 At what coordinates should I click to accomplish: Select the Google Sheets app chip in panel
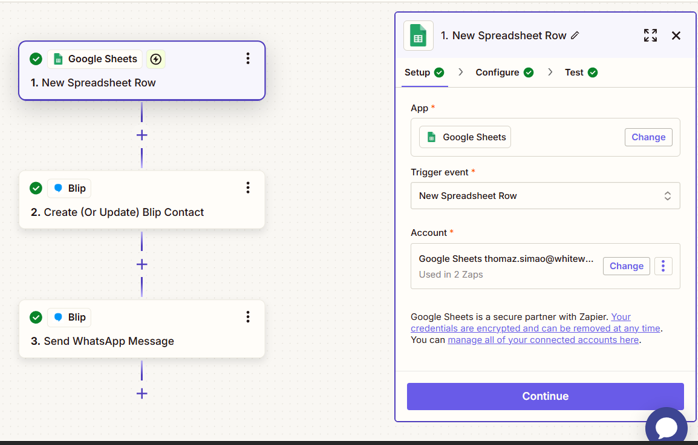[x=465, y=137]
